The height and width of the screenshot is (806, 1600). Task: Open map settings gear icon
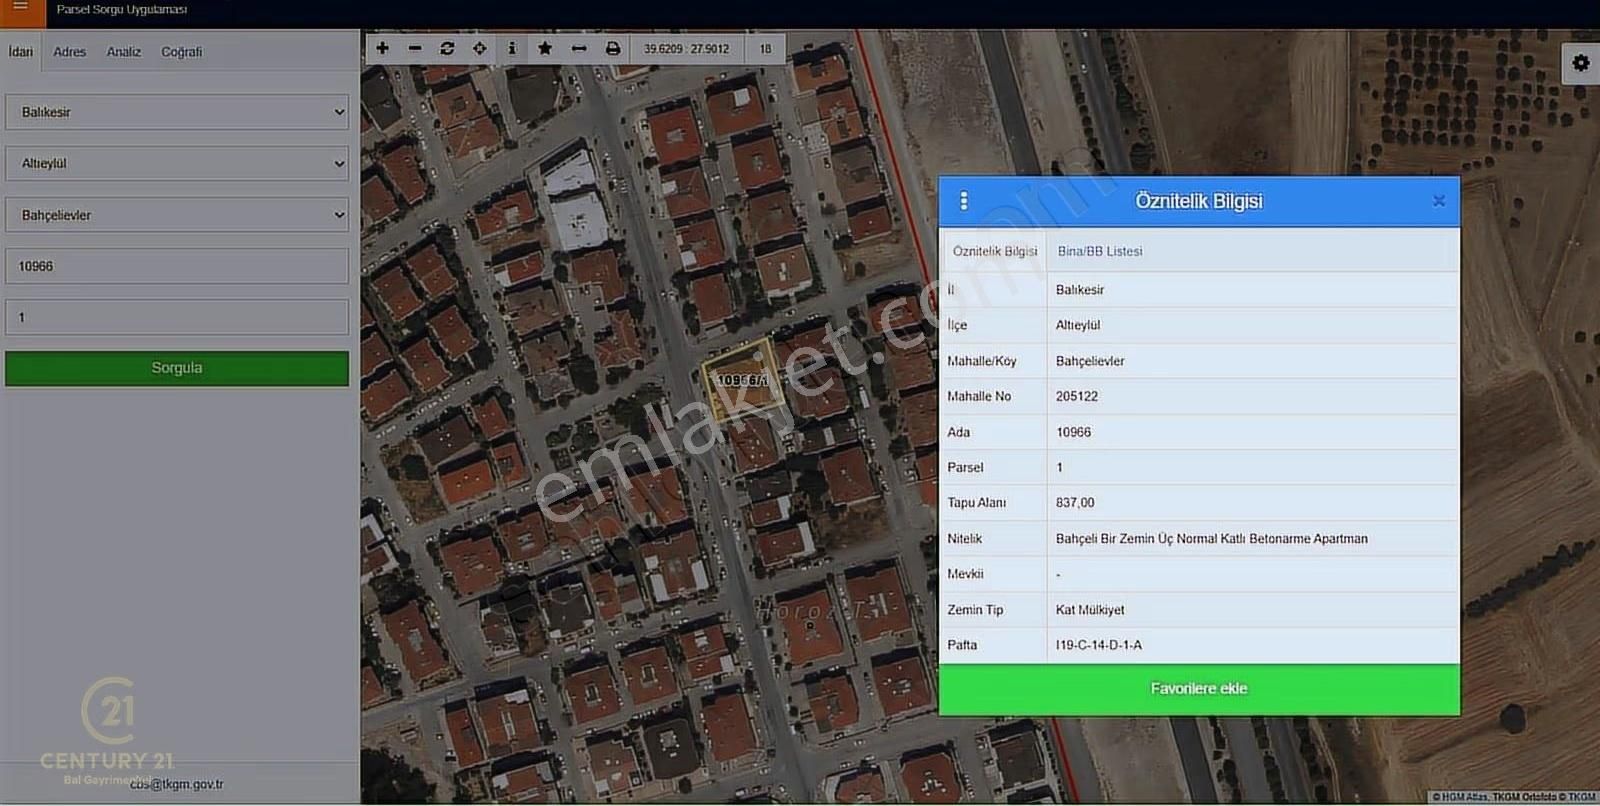[x=1580, y=63]
